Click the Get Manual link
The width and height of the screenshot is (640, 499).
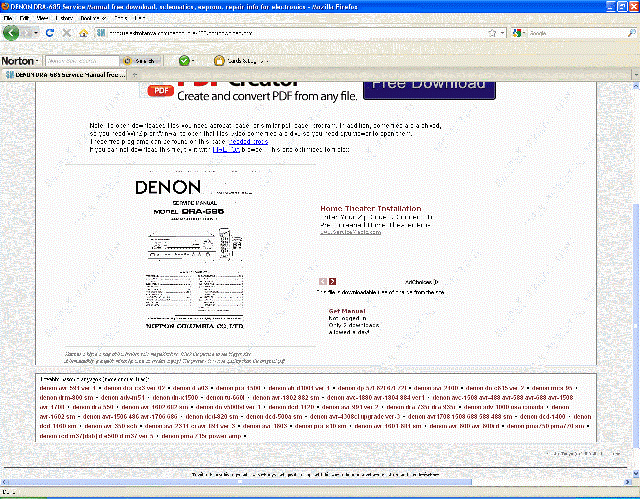point(347,311)
